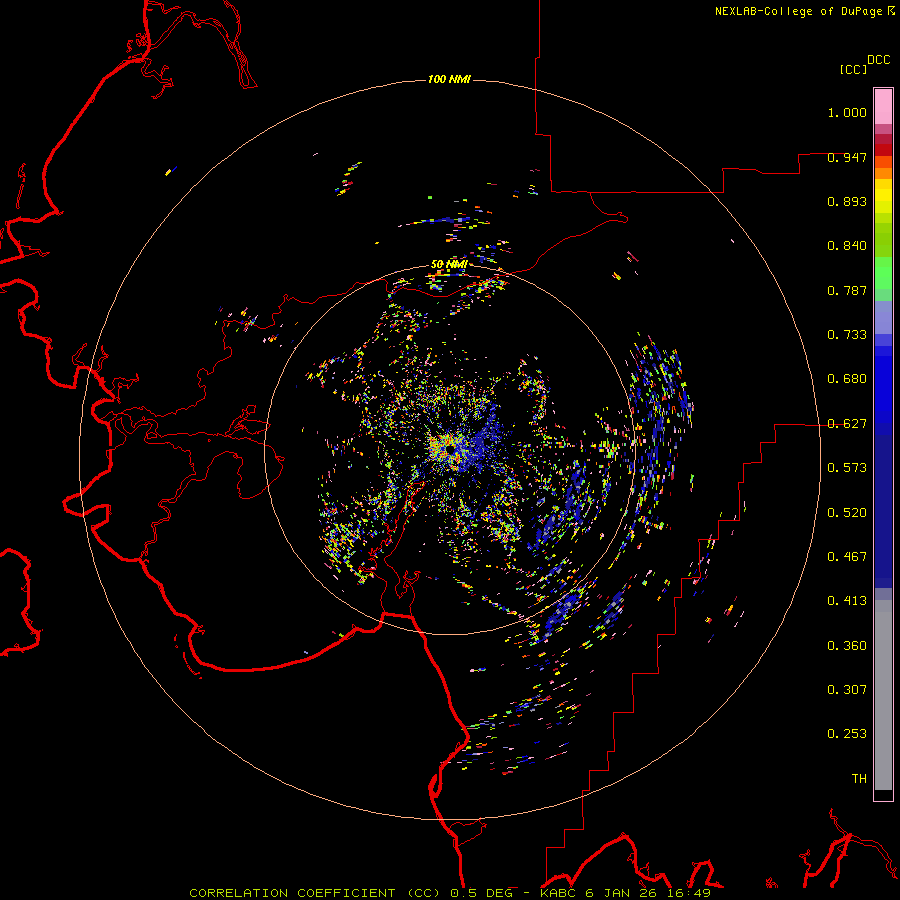Click the 0.840 legend value
The image size is (900, 900).
[x=847, y=246]
